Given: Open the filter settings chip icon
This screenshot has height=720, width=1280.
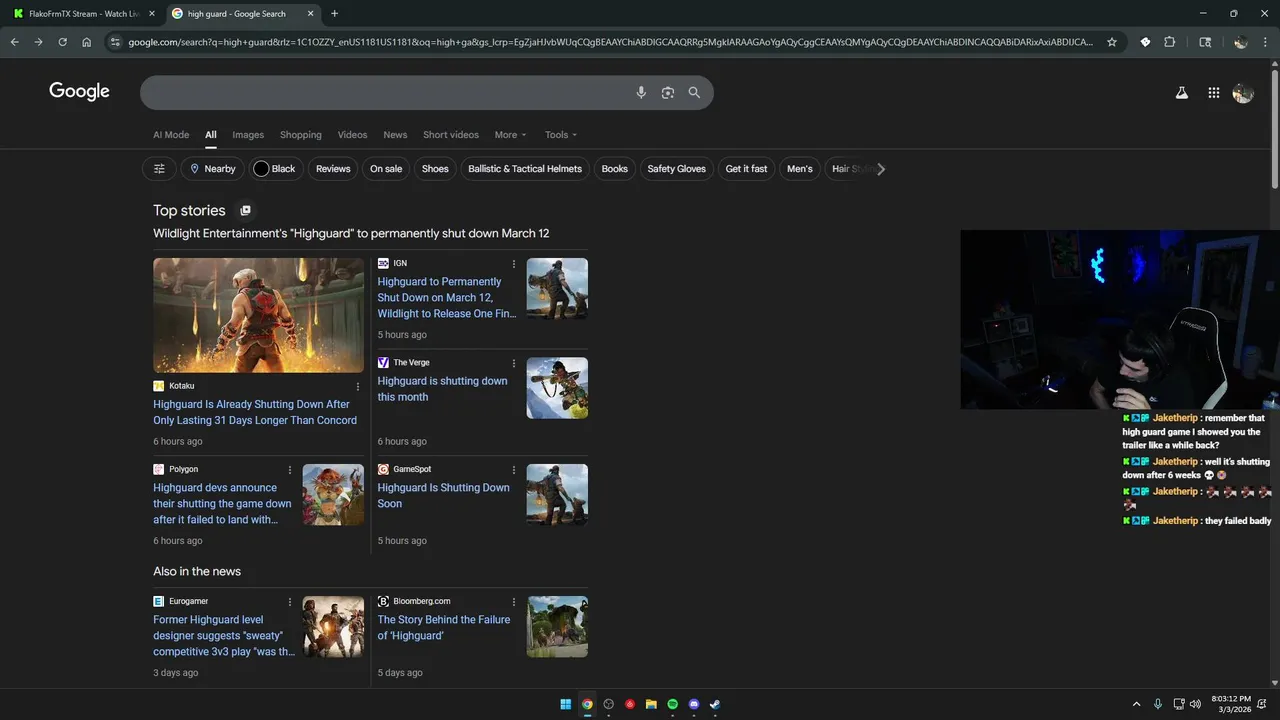Looking at the screenshot, I should pyautogui.click(x=159, y=169).
